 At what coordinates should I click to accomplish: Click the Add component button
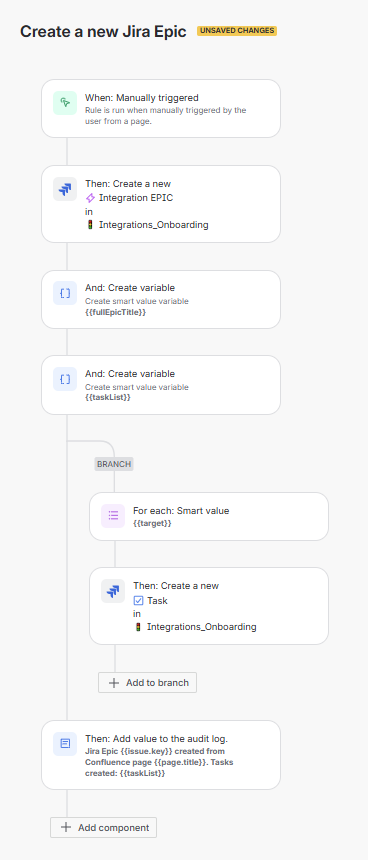[x=104, y=828]
